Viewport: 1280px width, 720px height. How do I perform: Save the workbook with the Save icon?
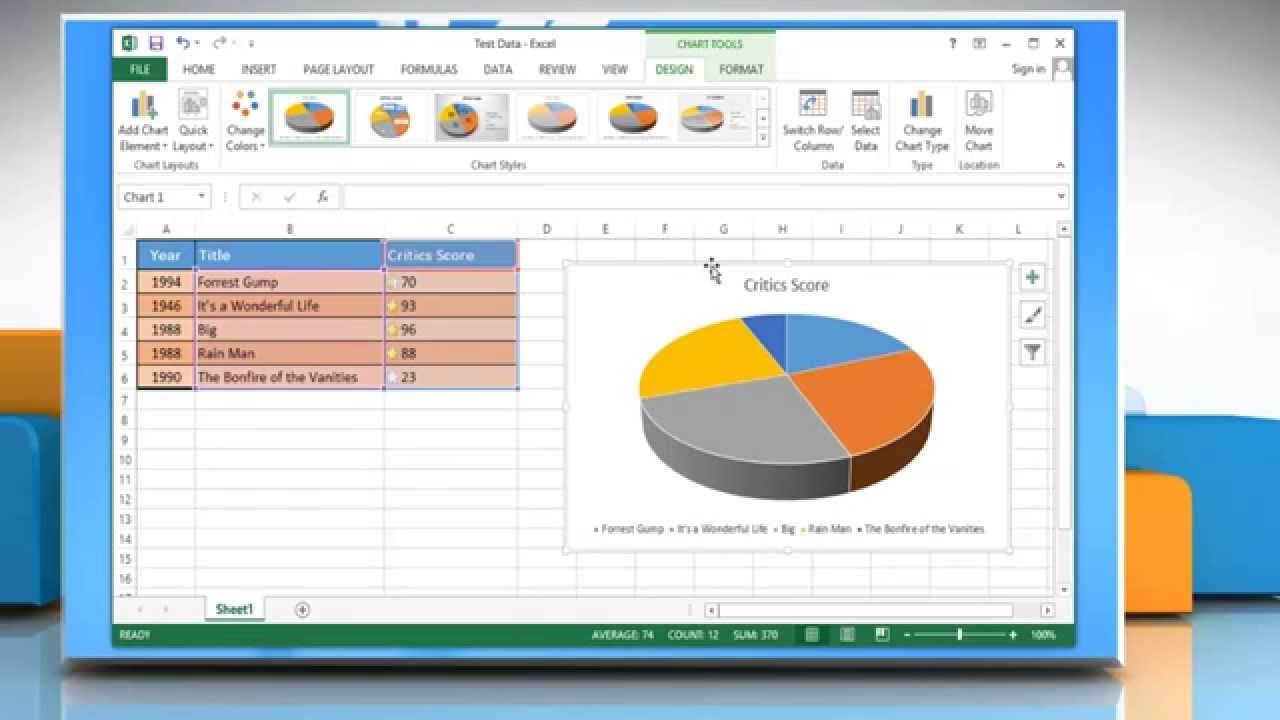(x=156, y=43)
